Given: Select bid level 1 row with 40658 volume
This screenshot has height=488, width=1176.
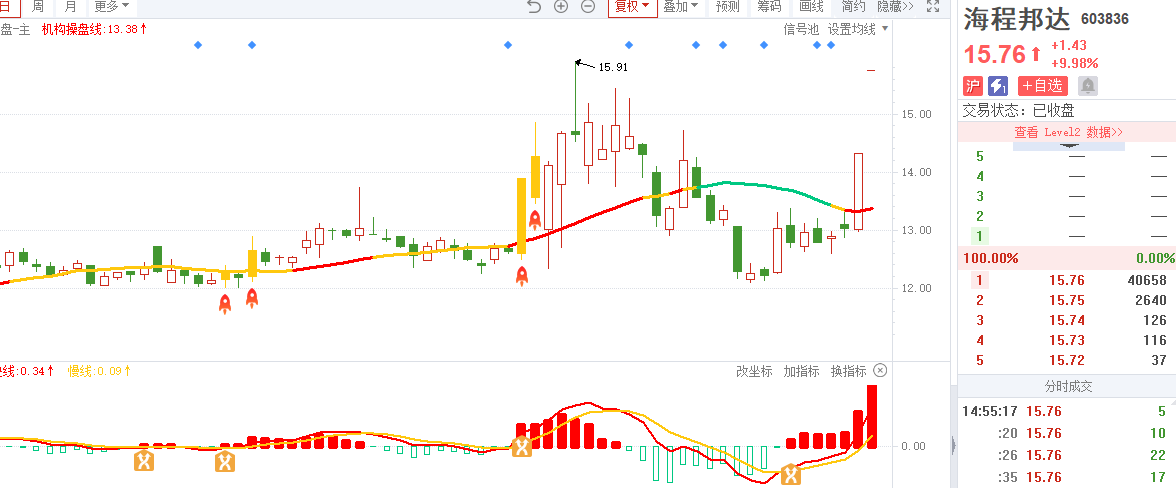Looking at the screenshot, I should pos(1067,280).
